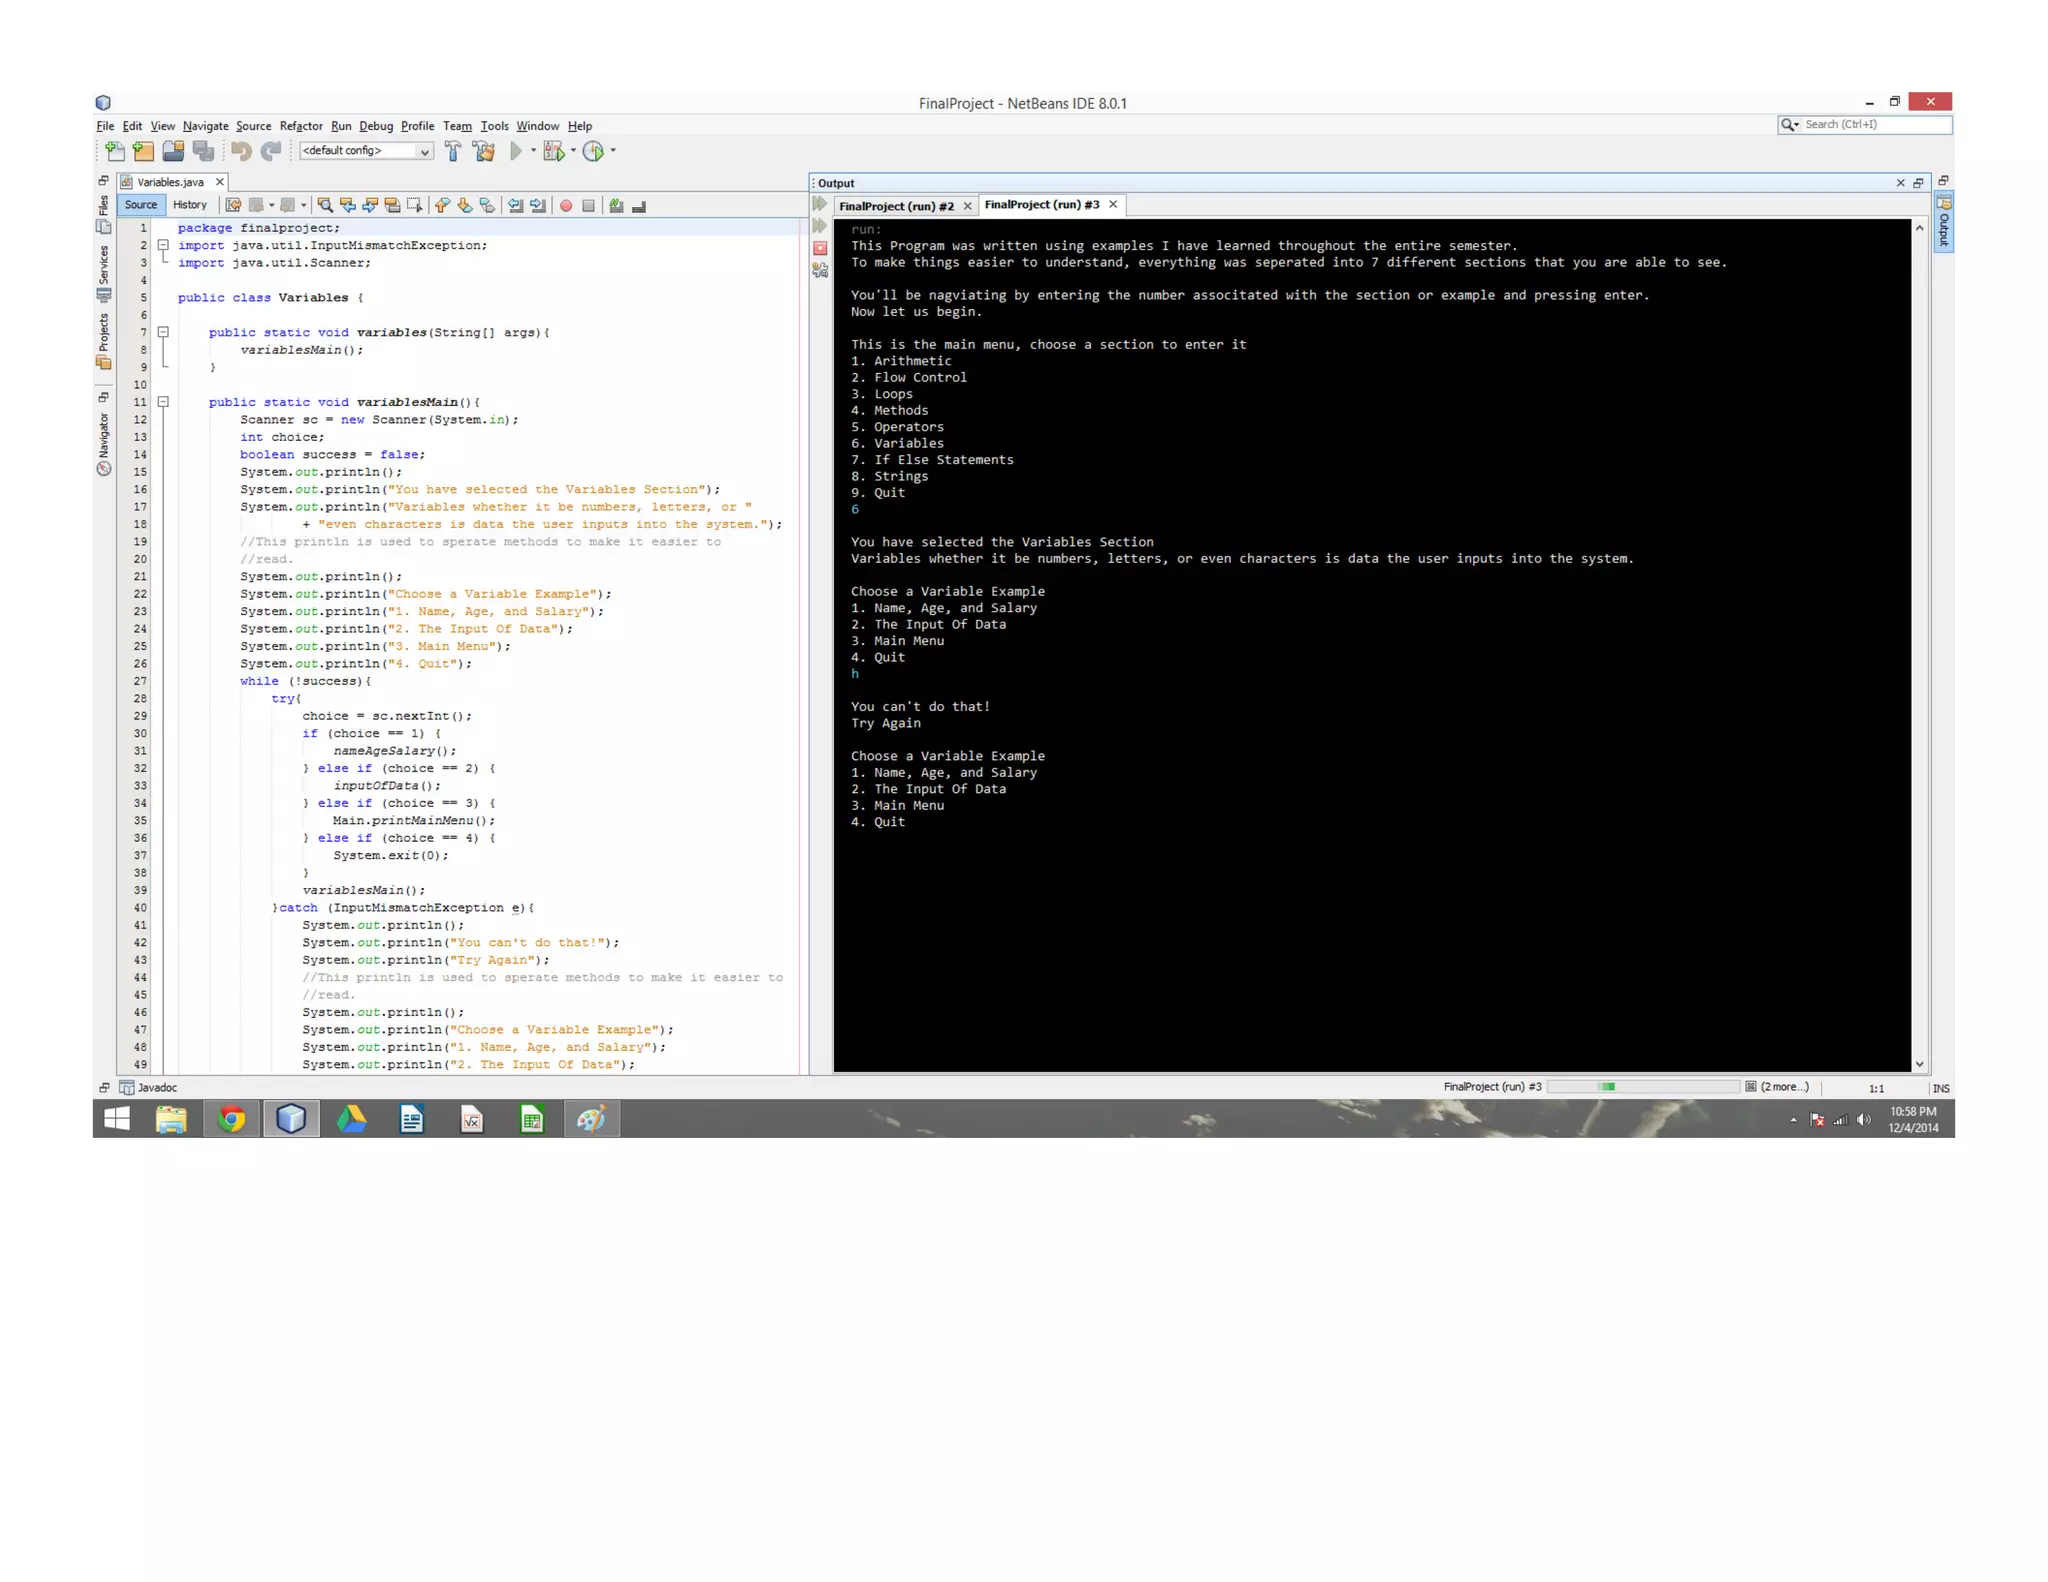This screenshot has height=1582, width=2048.
Task: Switch to FinalProject (run) #2 tab
Action: pyautogui.click(x=896, y=206)
